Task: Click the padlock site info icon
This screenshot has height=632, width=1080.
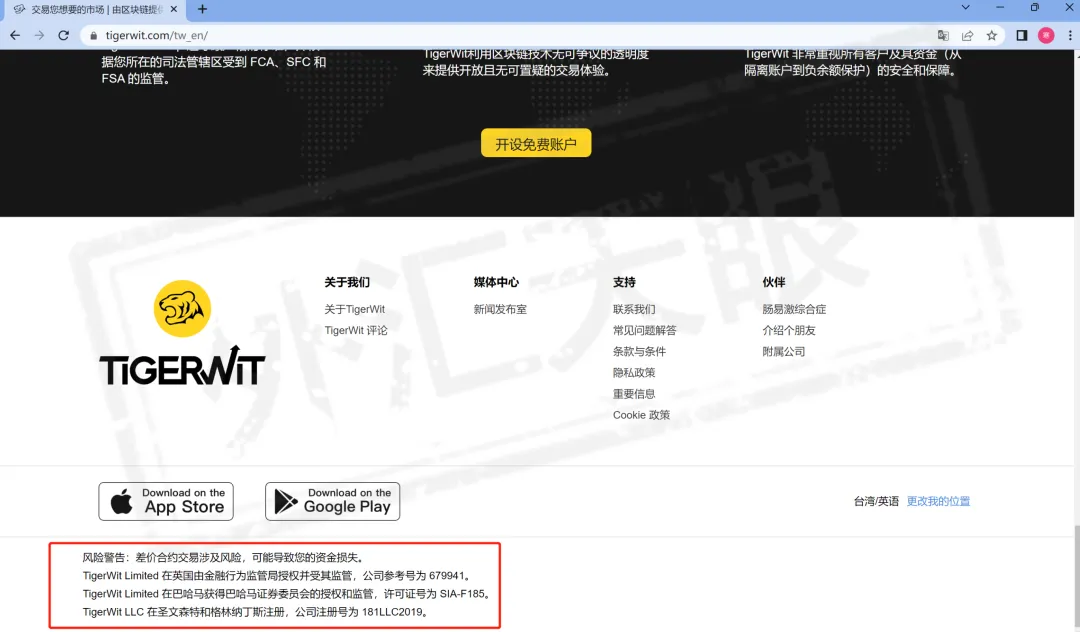Action: 94,36
